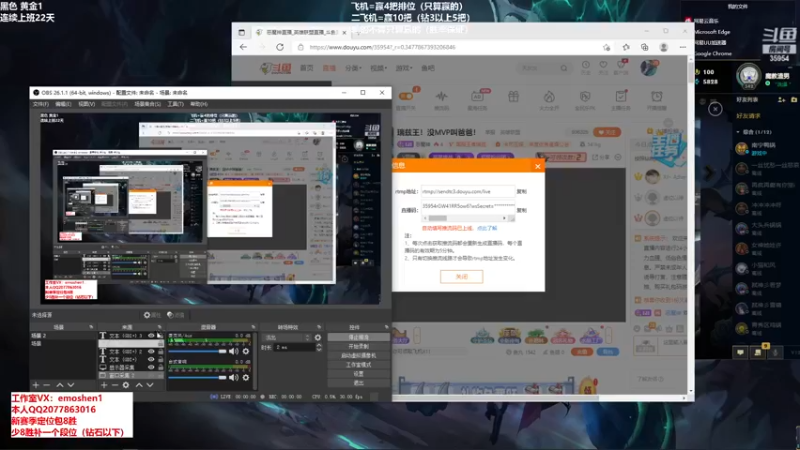Open the Edge collections icon

pos(645,47)
